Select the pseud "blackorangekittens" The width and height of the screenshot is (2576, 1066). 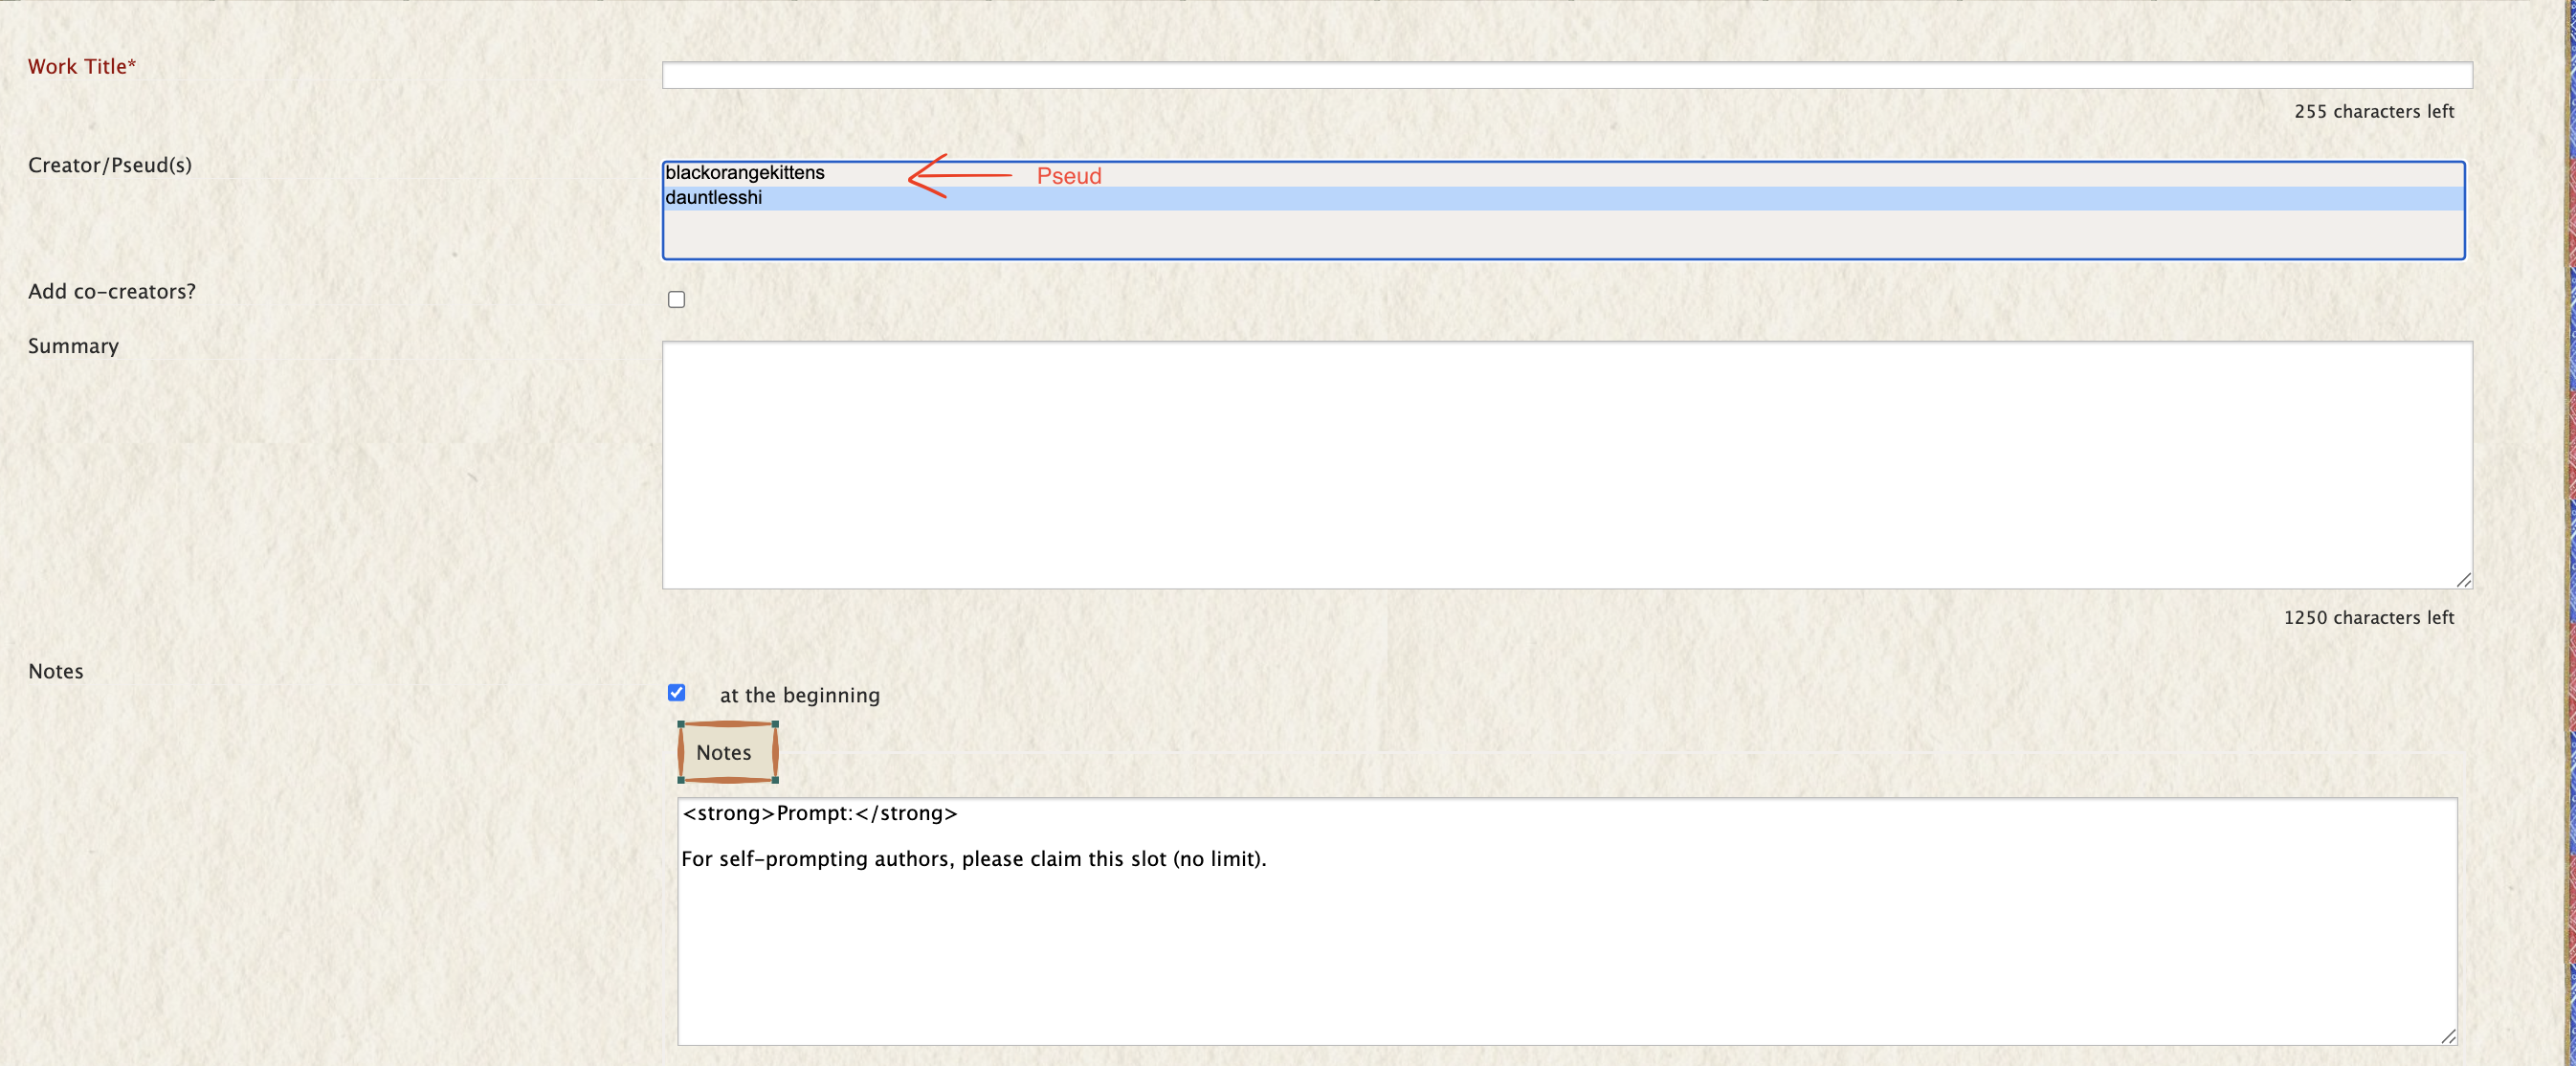[x=745, y=172]
